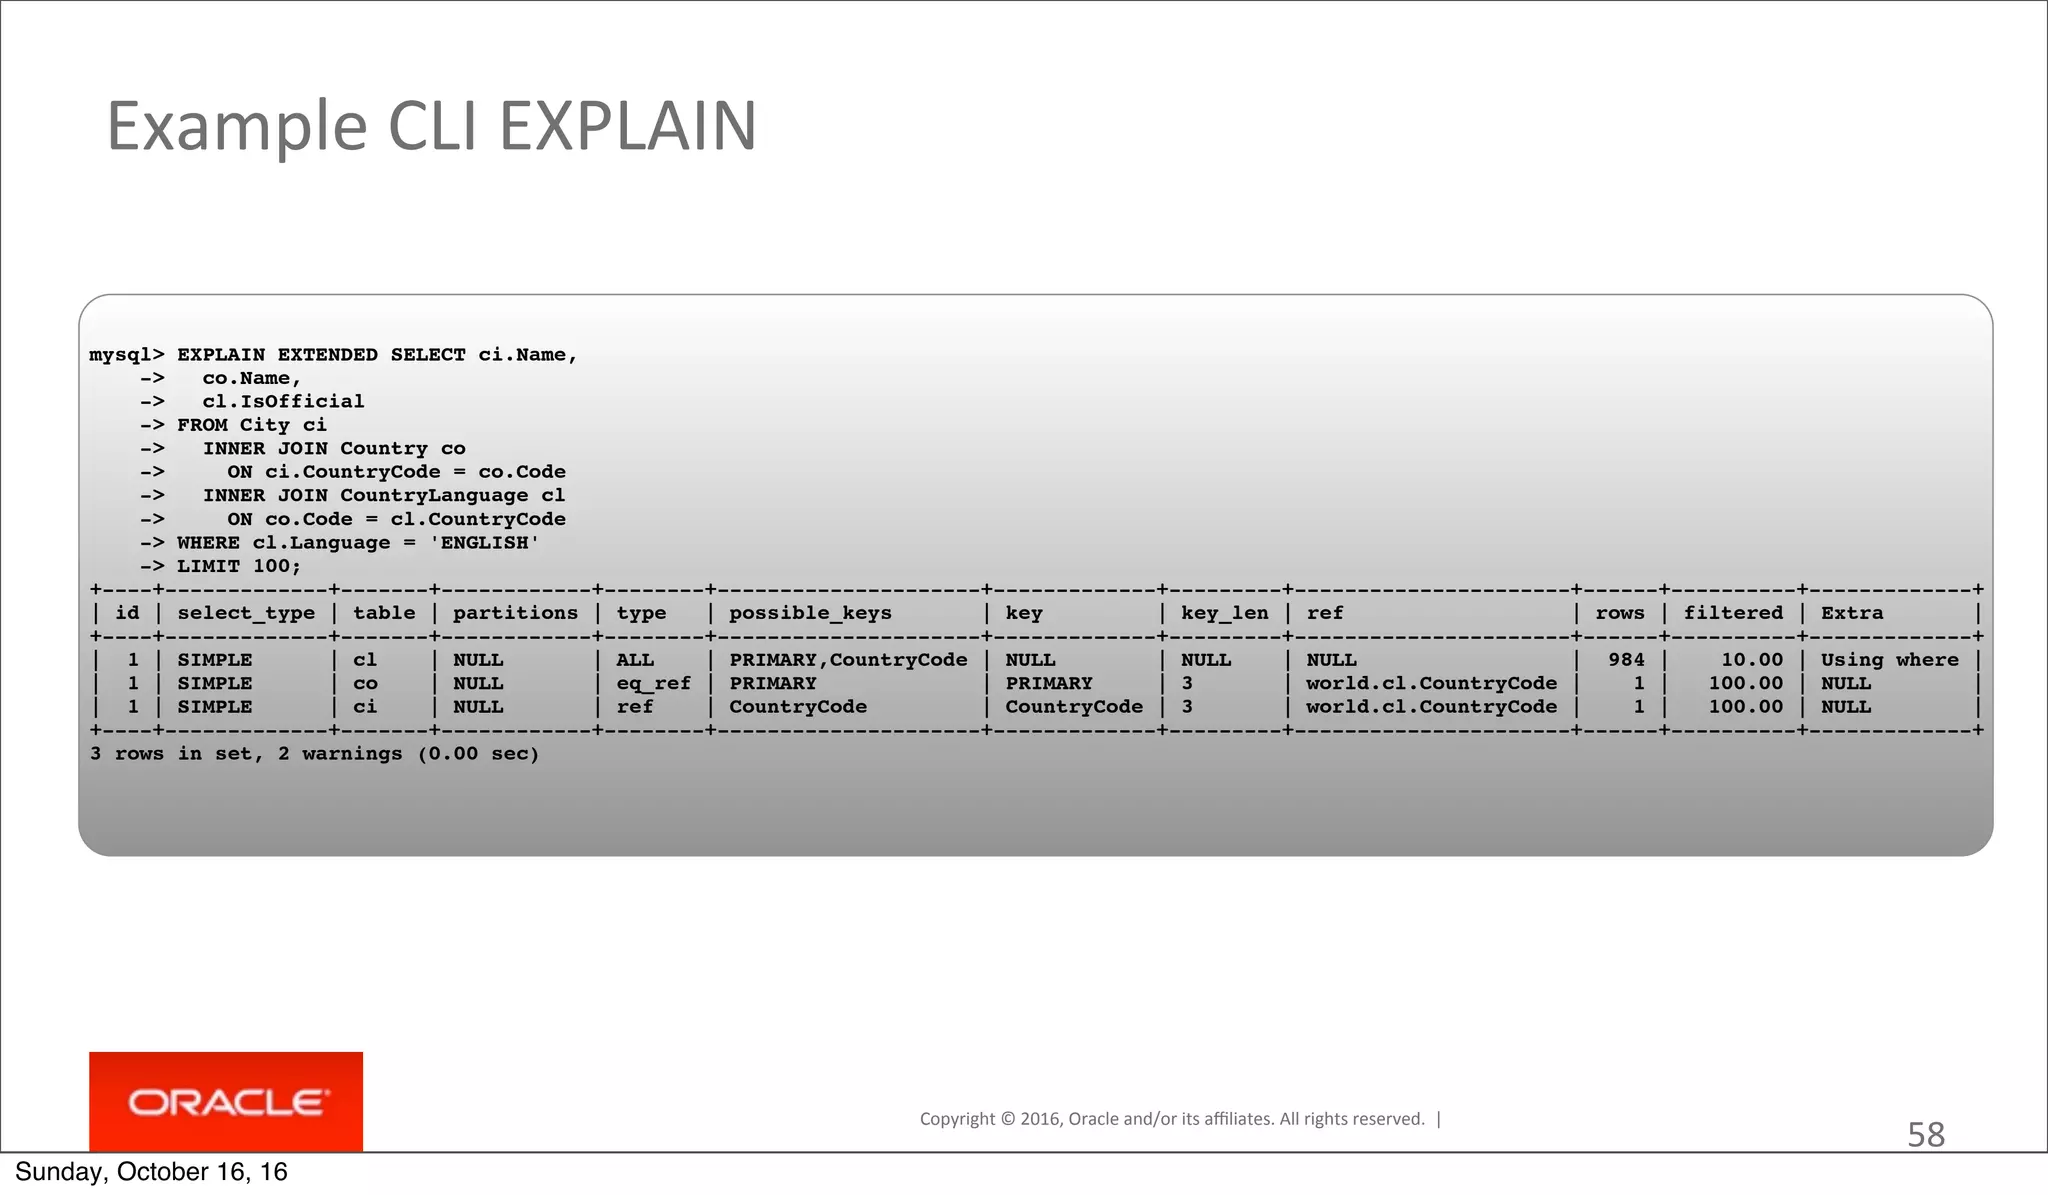Image resolution: width=2048 pixels, height=1195 pixels.
Task: Click 'INNER JOIN CountryLanguage cl' line
Action: [x=384, y=496]
